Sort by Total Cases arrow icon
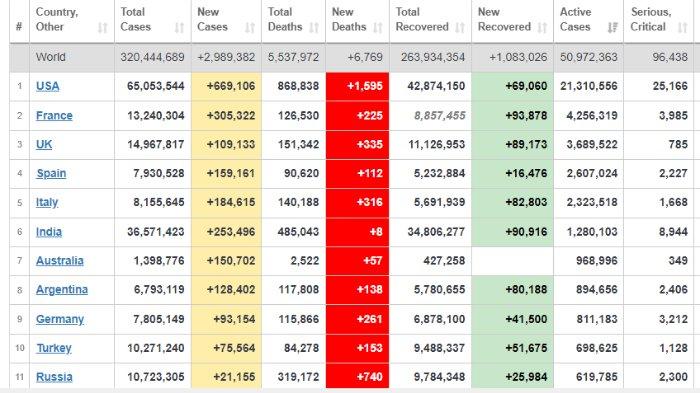The width and height of the screenshot is (700, 393). click(x=179, y=28)
